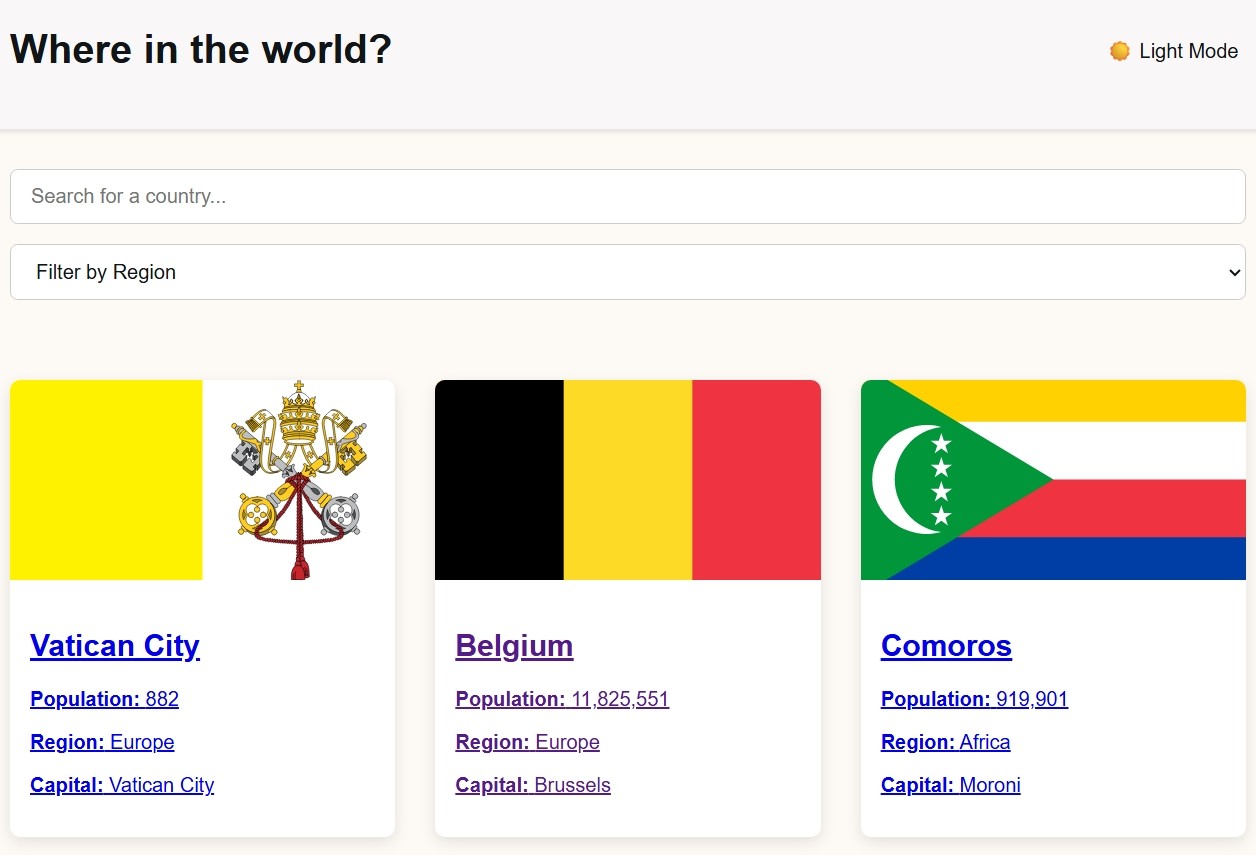Open the Belgium country title link
The height and width of the screenshot is (855, 1256).
tap(514, 646)
